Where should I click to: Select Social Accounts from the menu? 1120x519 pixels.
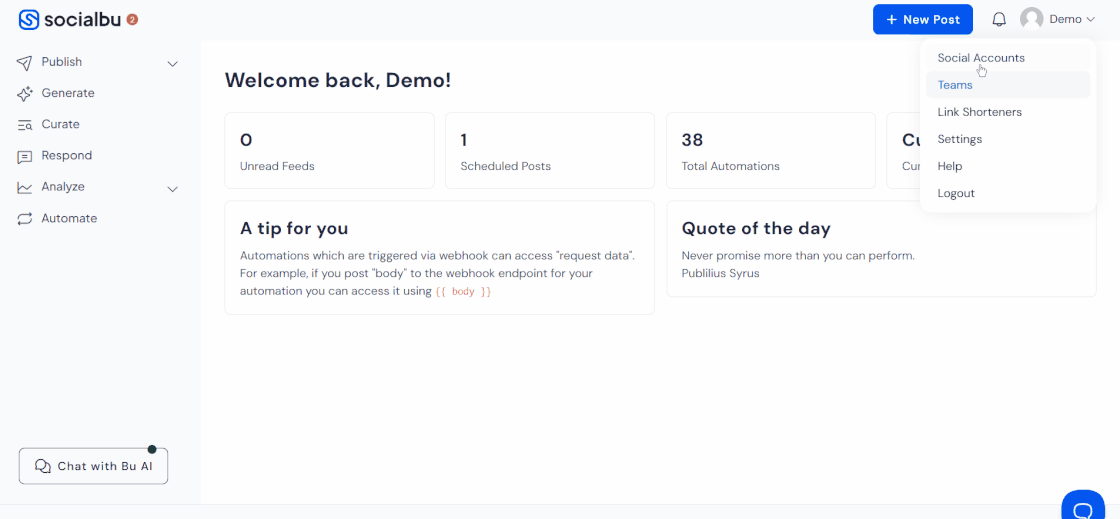[x=981, y=58]
